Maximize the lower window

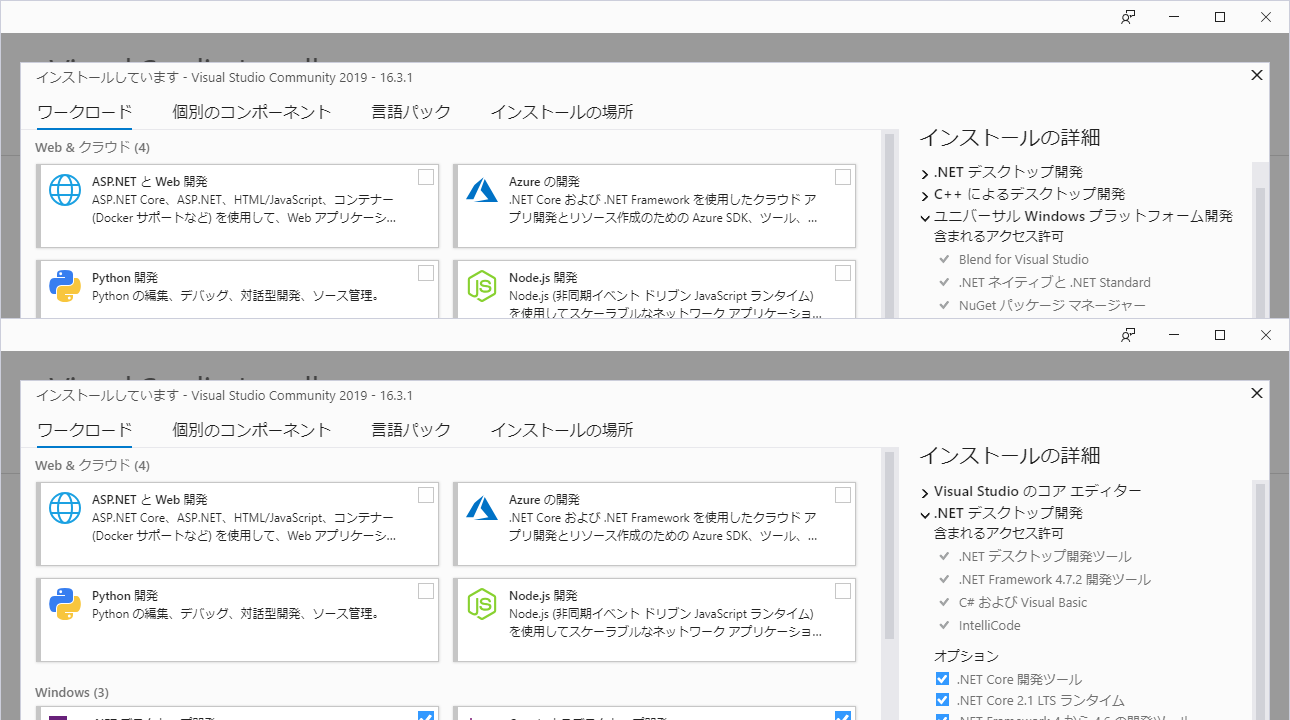(x=1220, y=335)
